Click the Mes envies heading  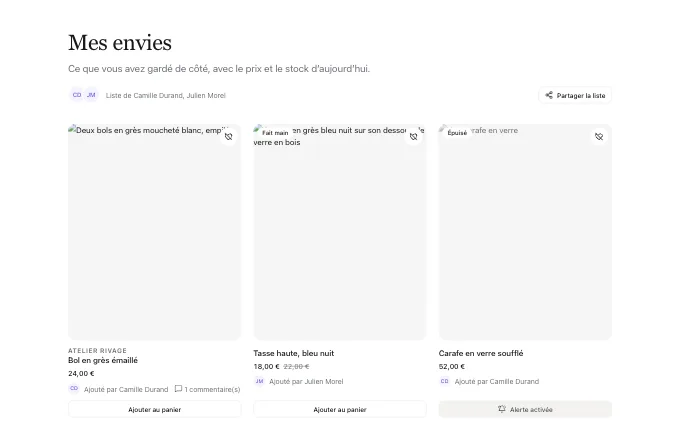point(120,42)
